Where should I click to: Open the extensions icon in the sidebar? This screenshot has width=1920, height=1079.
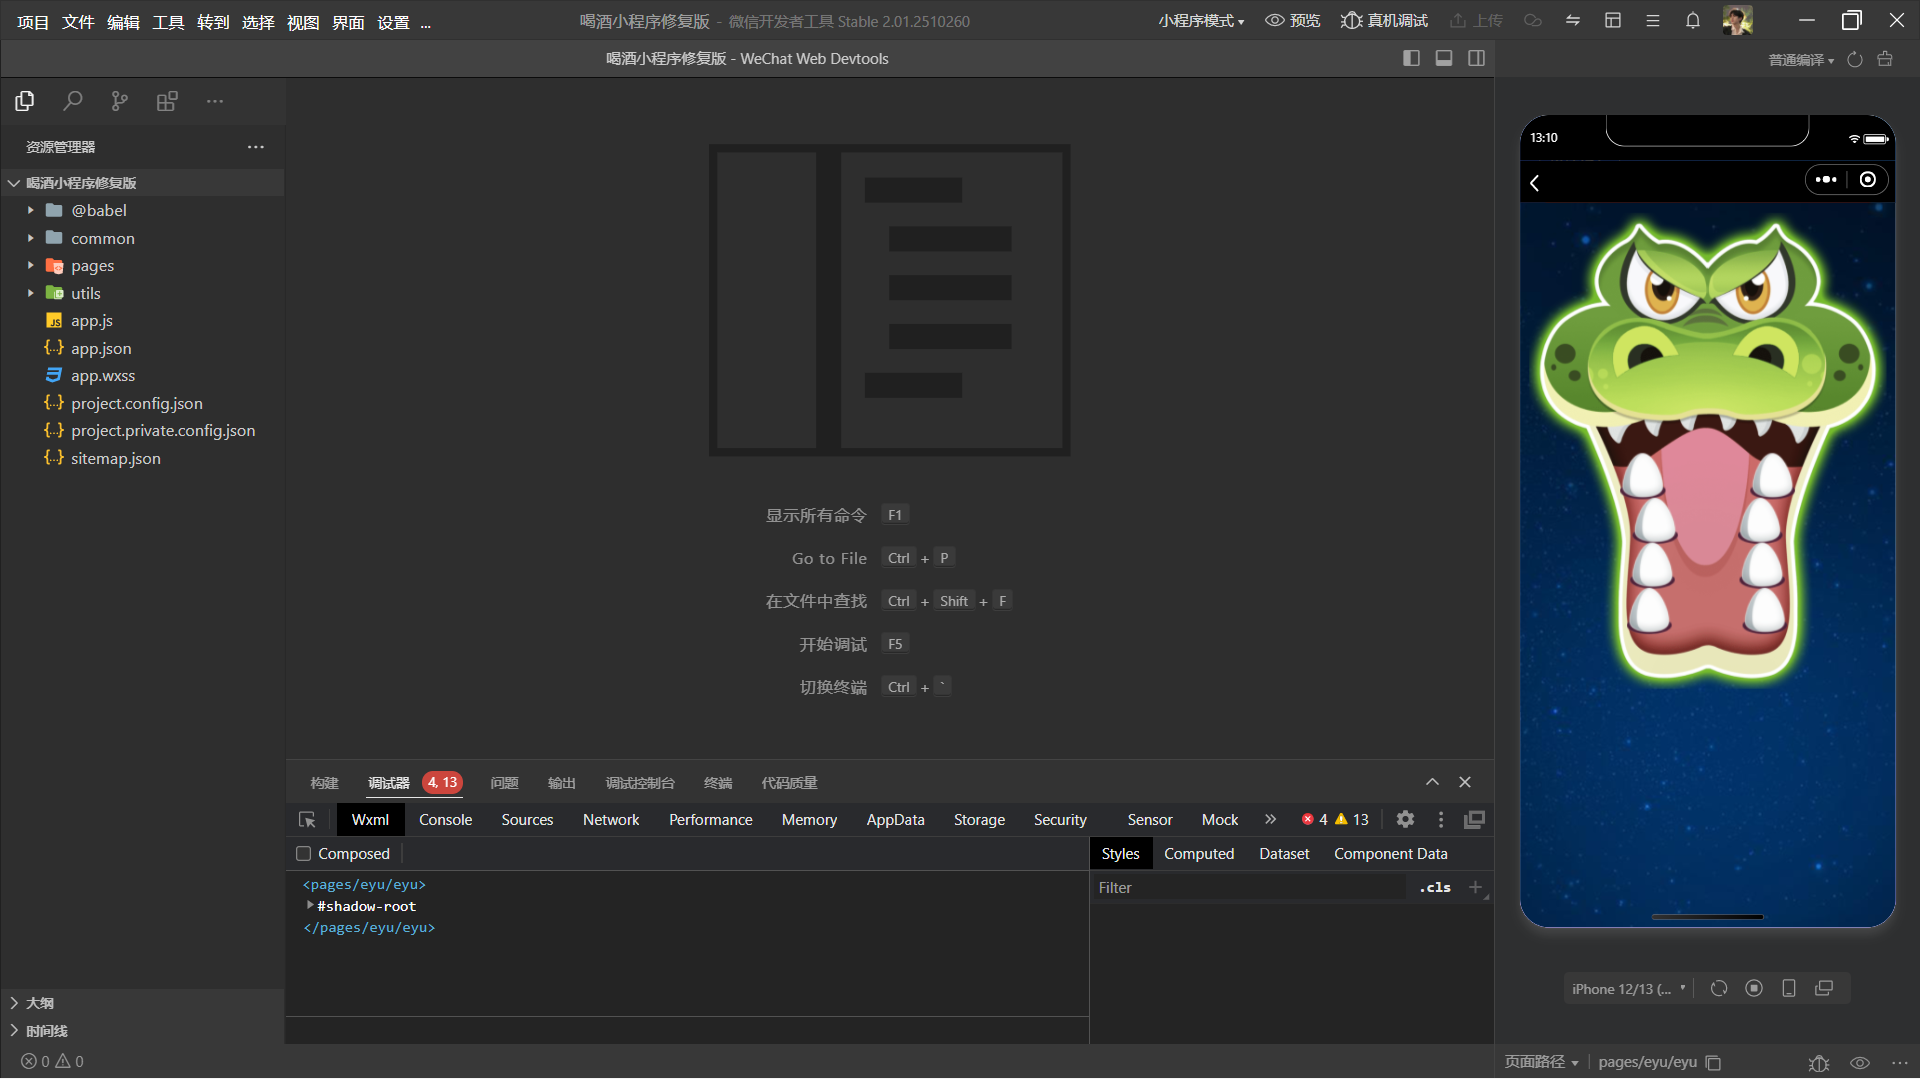click(167, 101)
